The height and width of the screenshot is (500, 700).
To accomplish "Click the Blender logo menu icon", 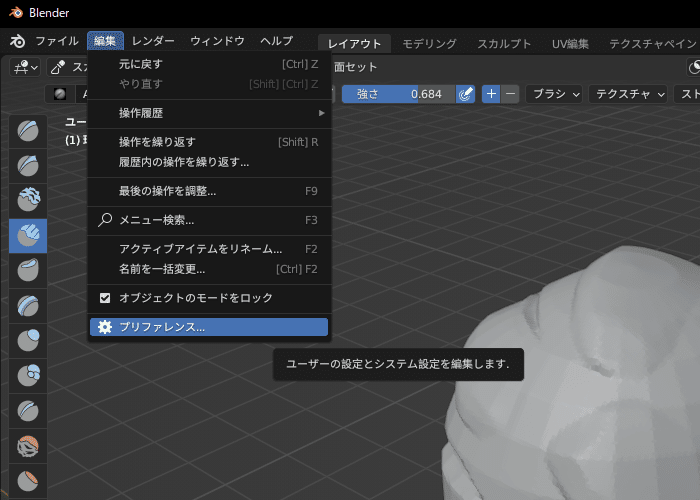I will (x=17, y=41).
